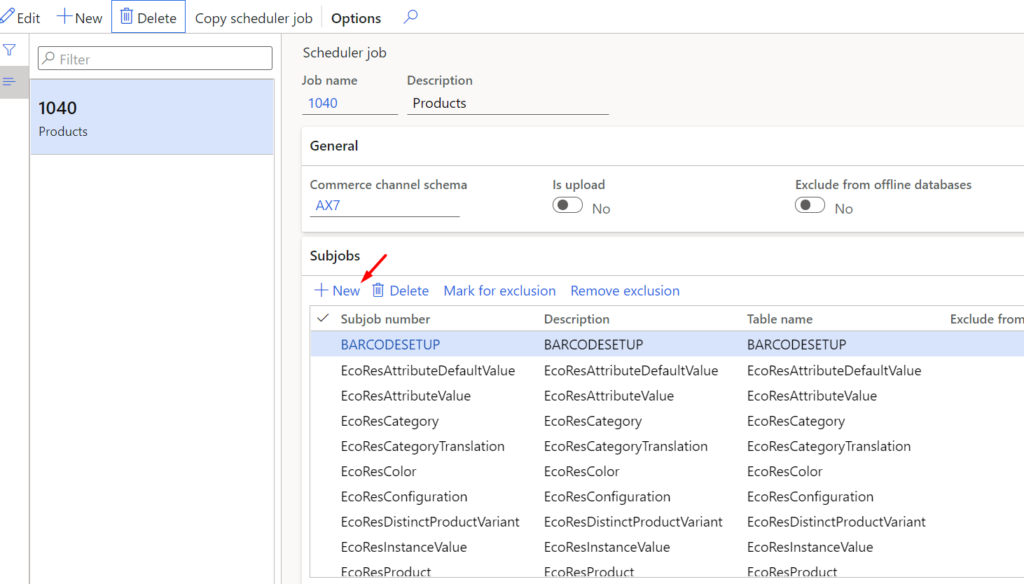The image size is (1024, 584).
Task: Sort by Table name column header
Action: 780,319
